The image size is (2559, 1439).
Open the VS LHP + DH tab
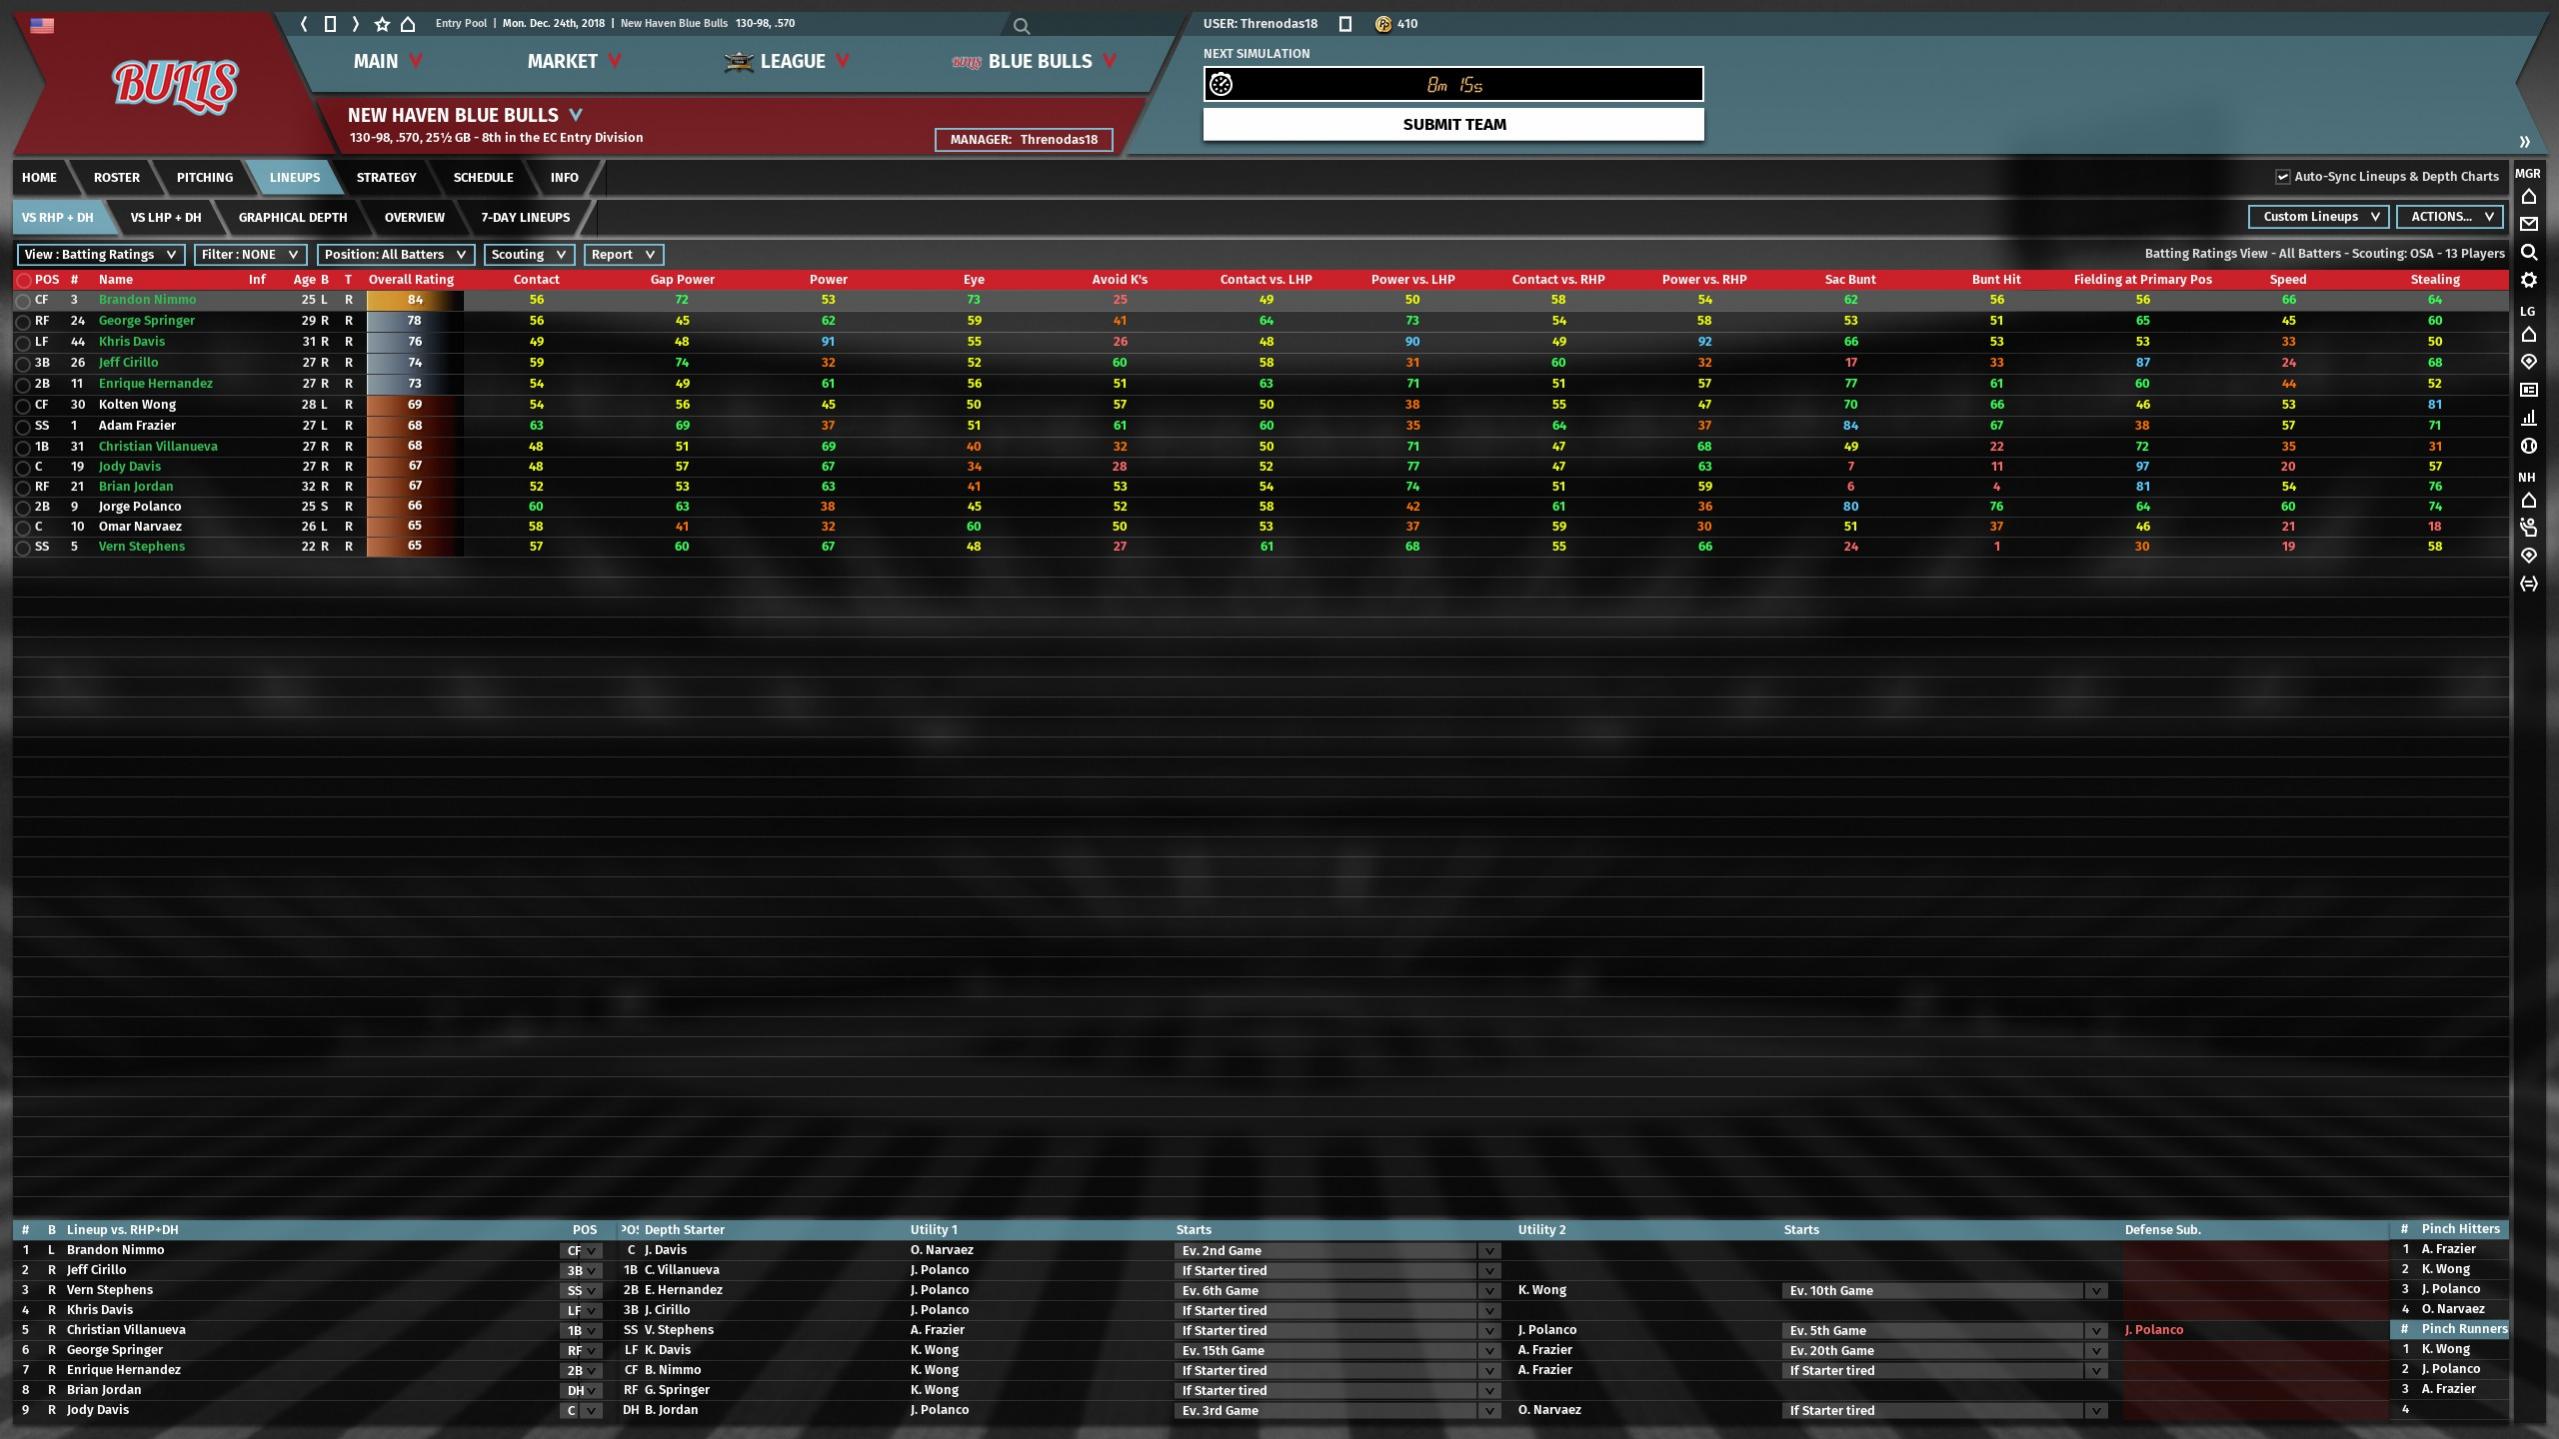point(165,217)
